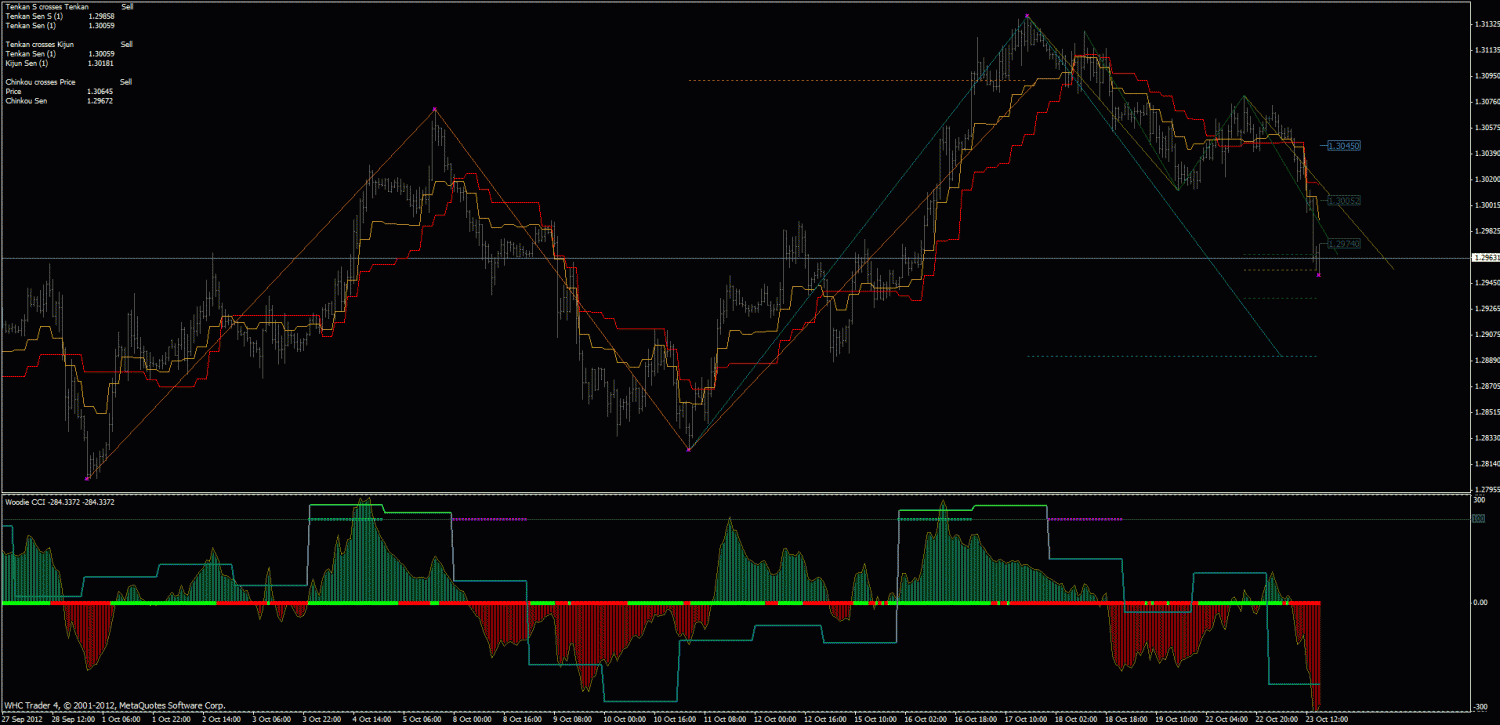Click the 1.31325 level on the price axis

(x=1486, y=24)
